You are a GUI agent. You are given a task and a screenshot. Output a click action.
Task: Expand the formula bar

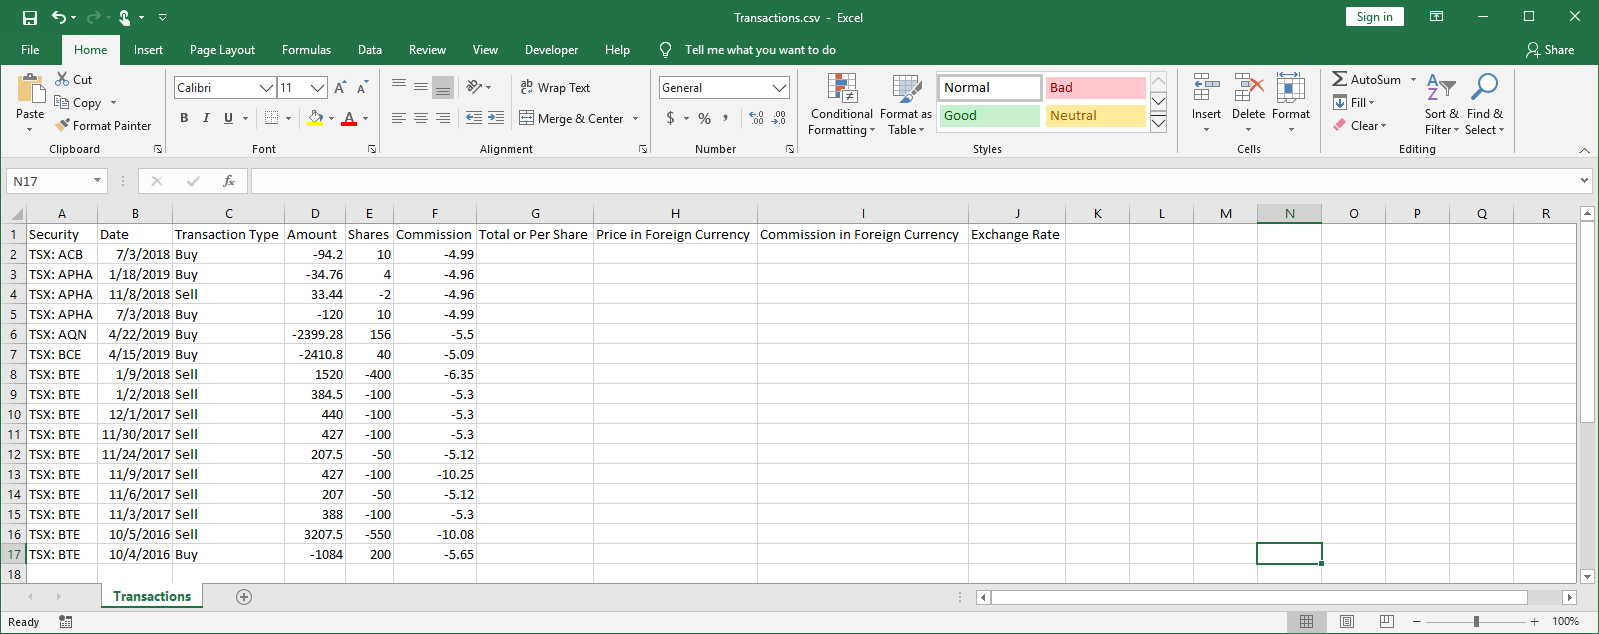1584,181
